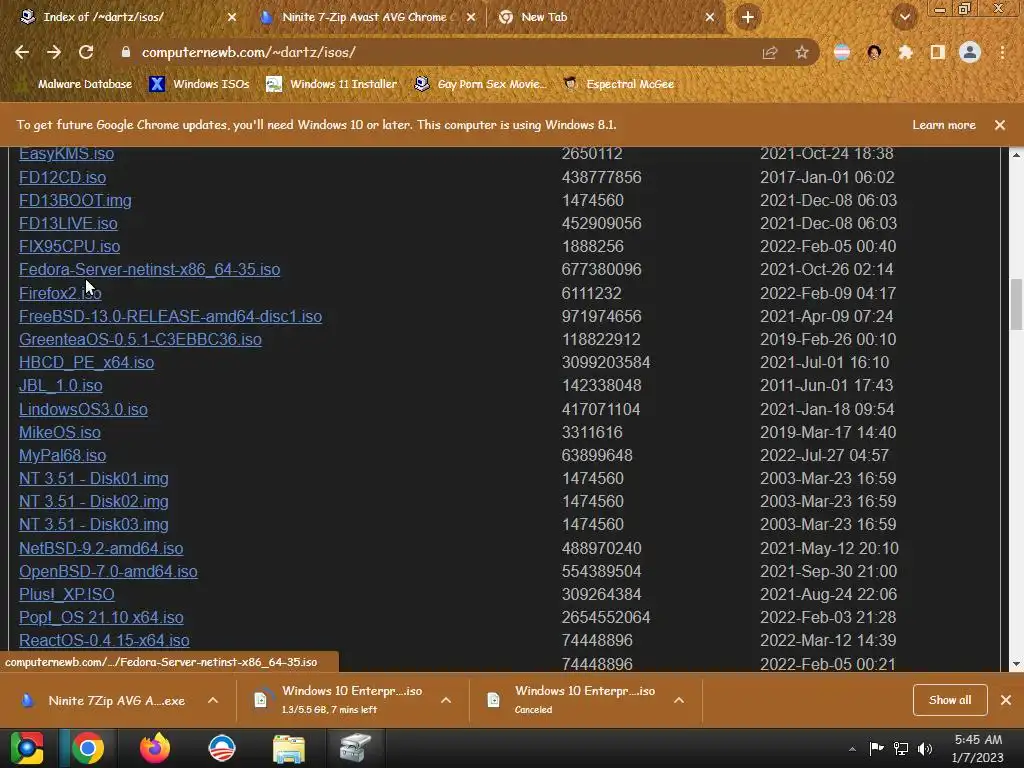Select file size 3099203584

[605, 362]
